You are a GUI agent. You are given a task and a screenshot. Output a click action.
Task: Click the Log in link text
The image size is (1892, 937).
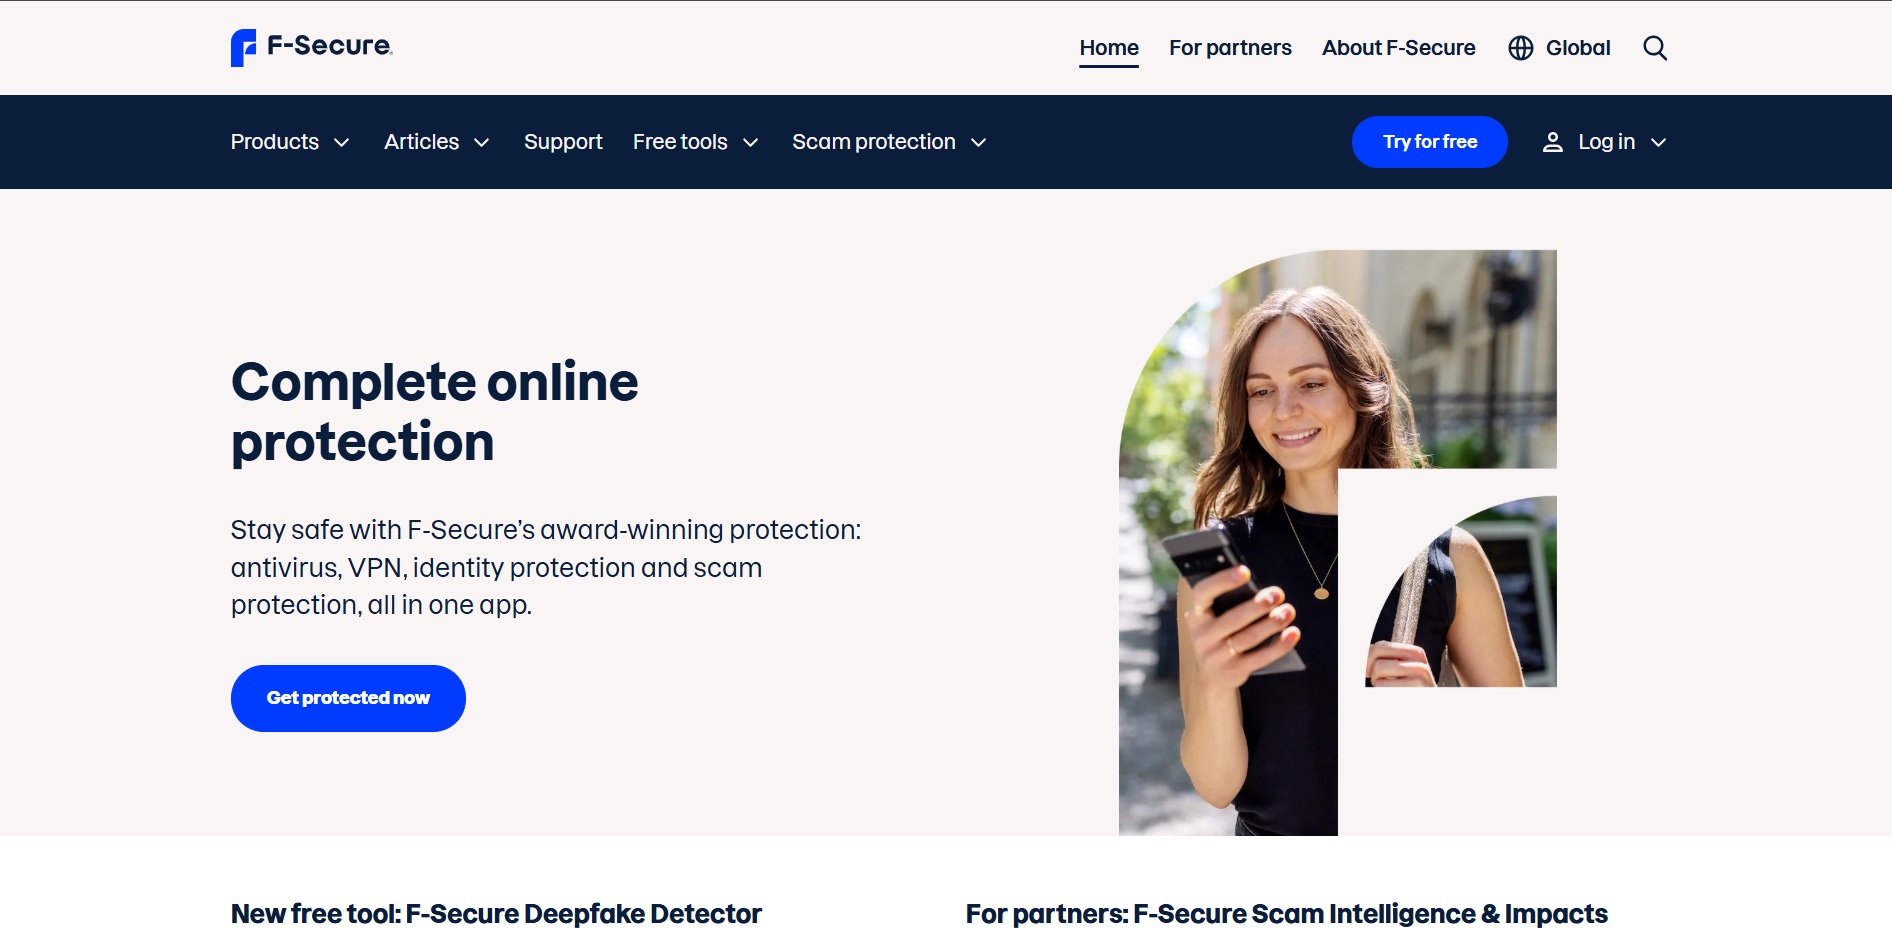(1606, 142)
